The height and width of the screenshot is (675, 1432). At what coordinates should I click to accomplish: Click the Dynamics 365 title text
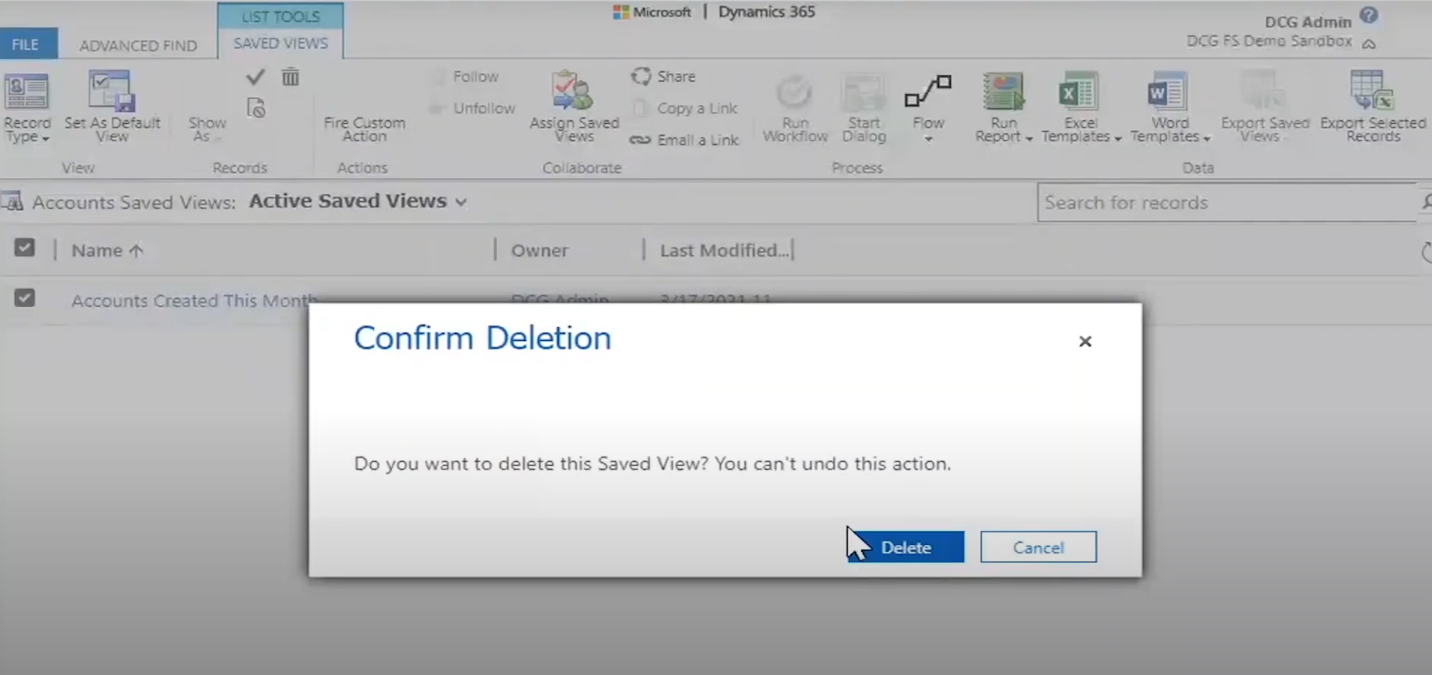point(766,12)
